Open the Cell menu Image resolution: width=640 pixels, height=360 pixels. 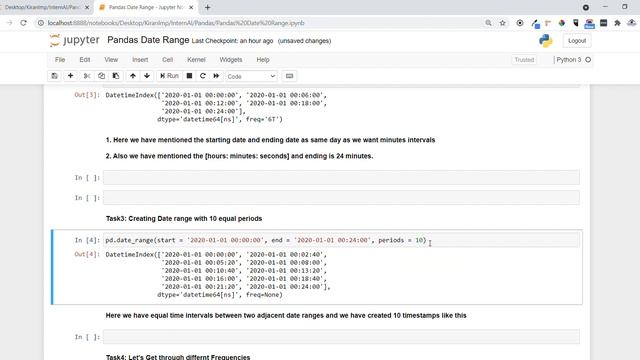pyautogui.click(x=167, y=60)
